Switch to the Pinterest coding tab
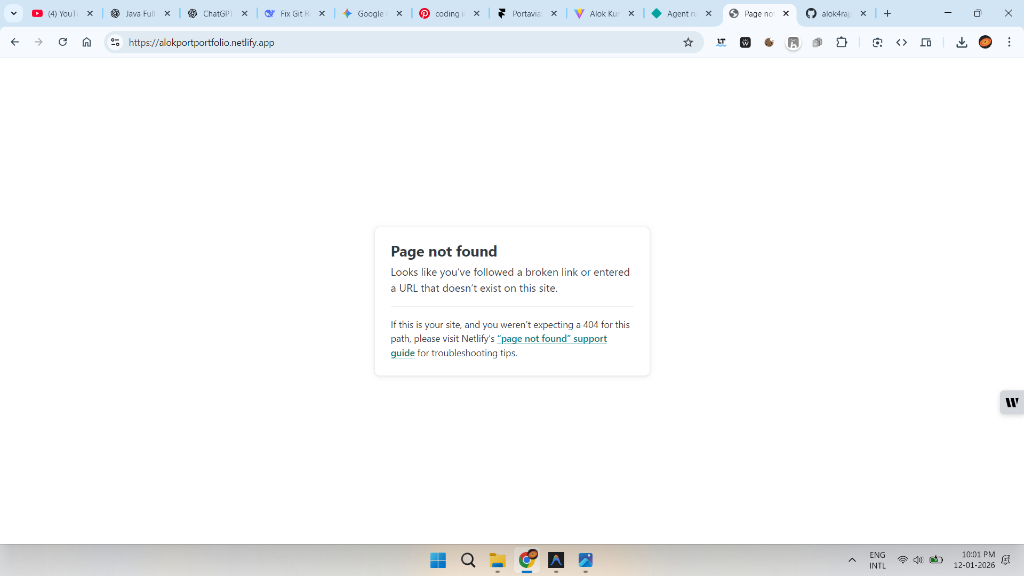This screenshot has height=576, width=1024. click(446, 14)
